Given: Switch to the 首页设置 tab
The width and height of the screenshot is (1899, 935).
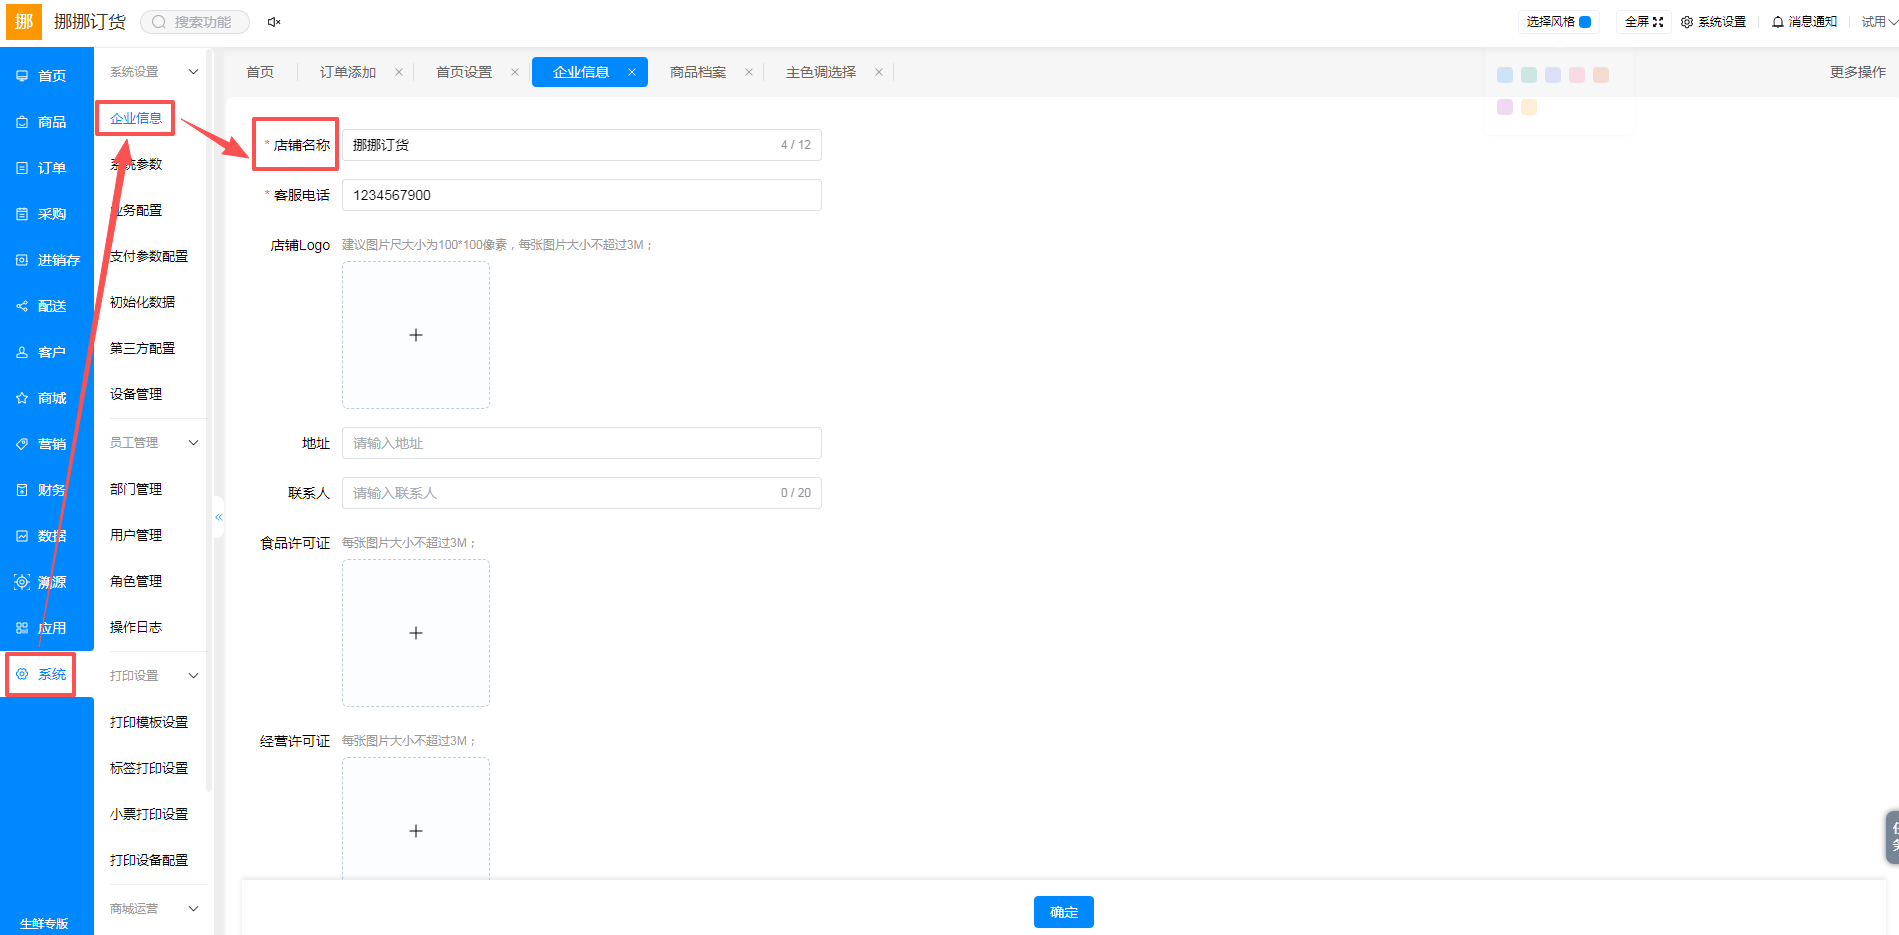Looking at the screenshot, I should coord(464,72).
